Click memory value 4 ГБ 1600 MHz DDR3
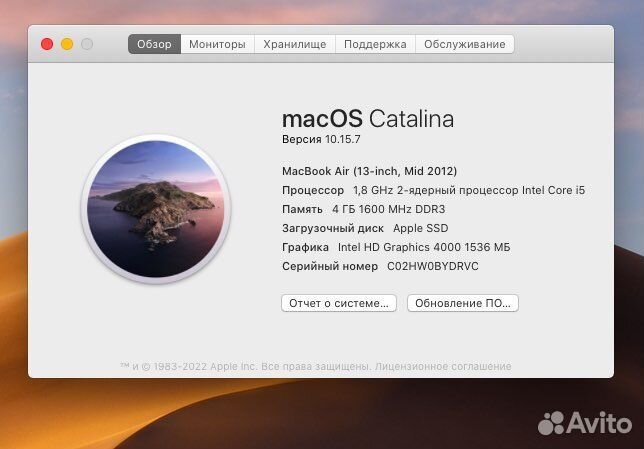The width and height of the screenshot is (644, 449). point(389,209)
